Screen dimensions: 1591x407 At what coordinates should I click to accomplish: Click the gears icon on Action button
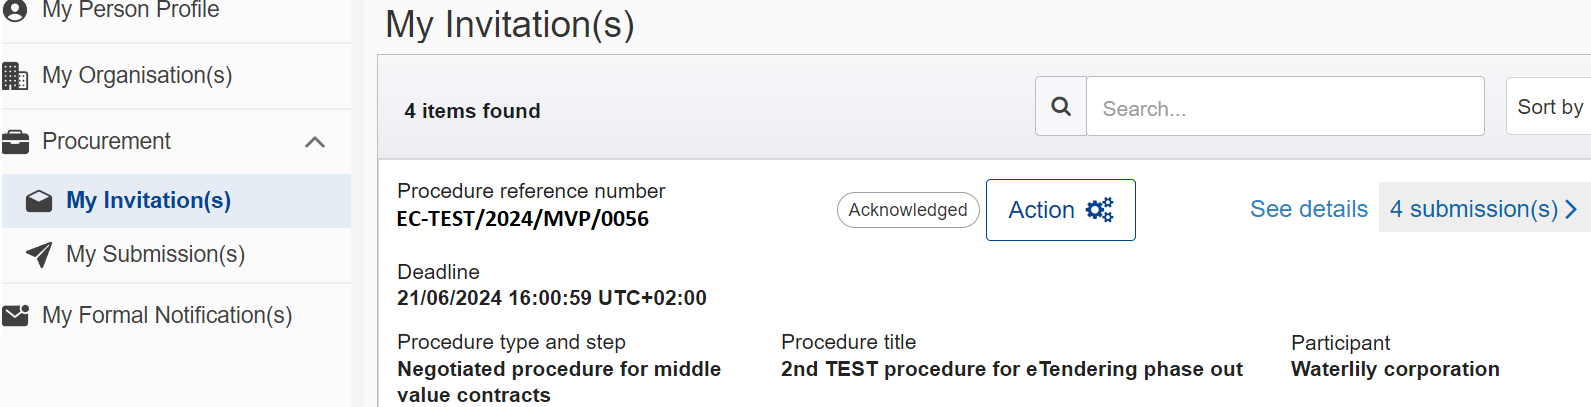pos(1099,210)
